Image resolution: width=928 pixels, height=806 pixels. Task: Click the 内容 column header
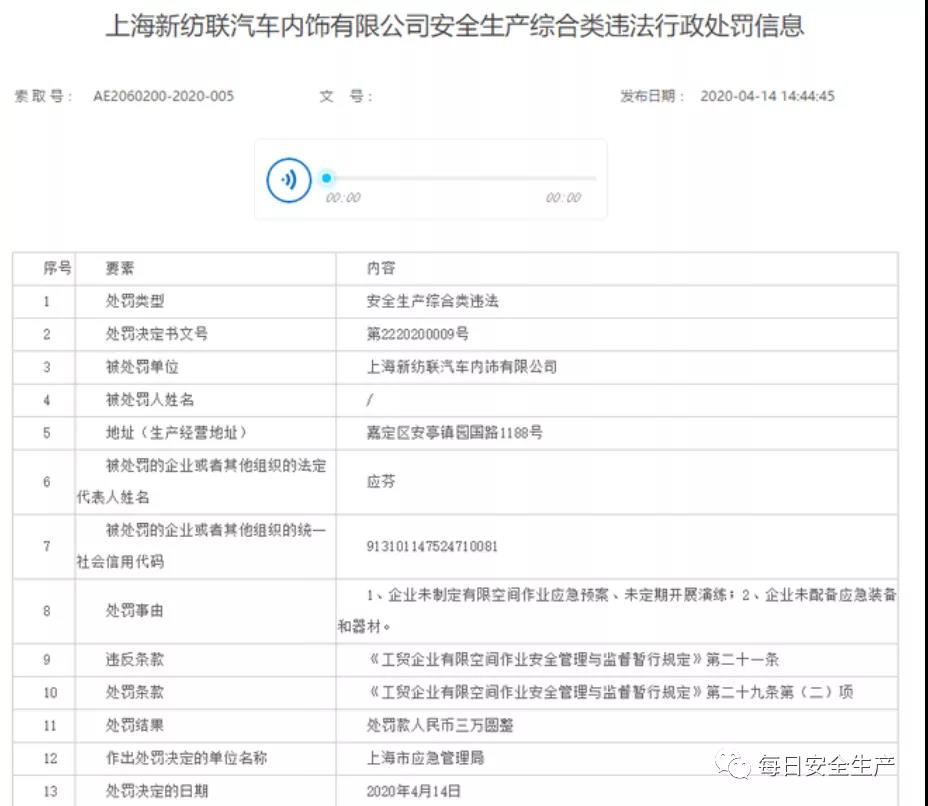[381, 268]
